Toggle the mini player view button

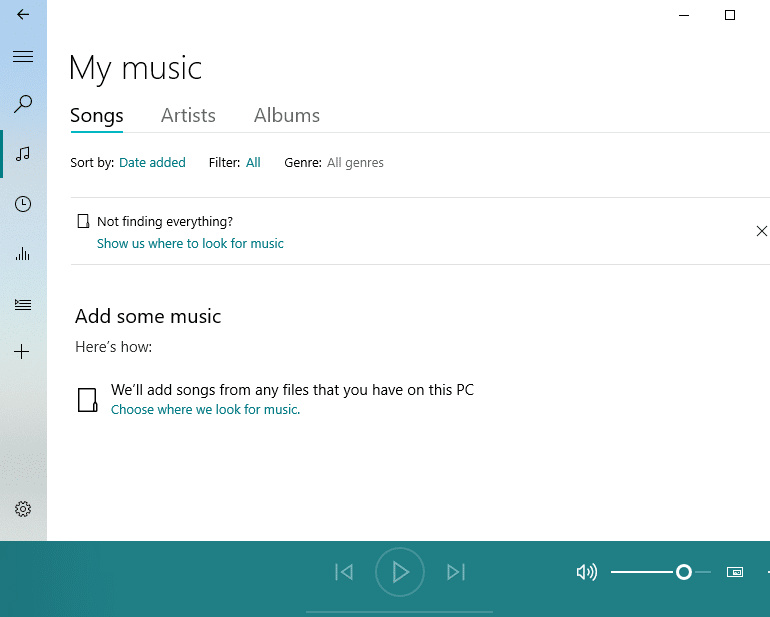coord(735,572)
